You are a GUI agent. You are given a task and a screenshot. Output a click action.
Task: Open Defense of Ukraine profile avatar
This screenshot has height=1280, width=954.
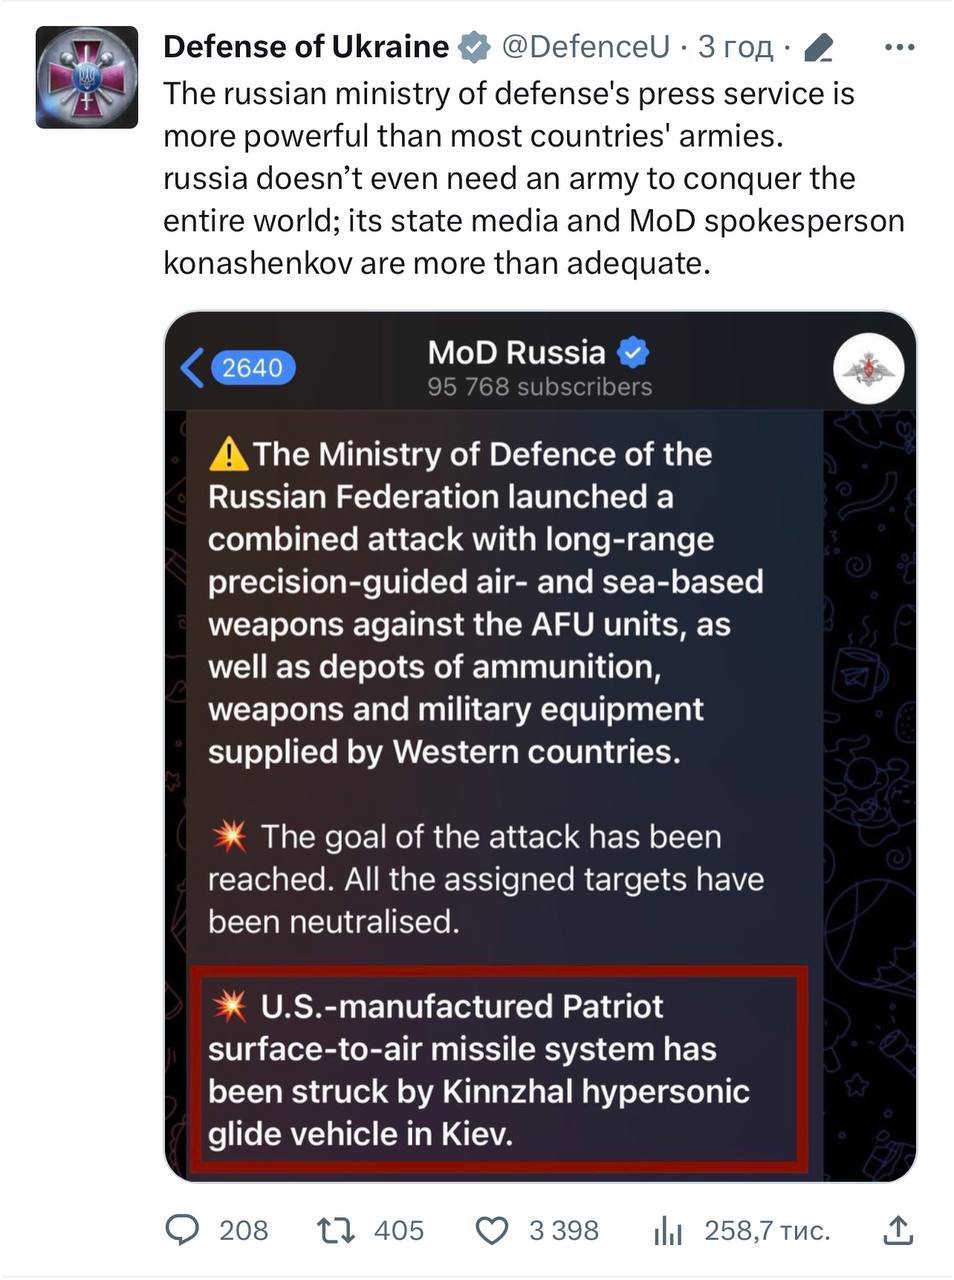click(86, 77)
